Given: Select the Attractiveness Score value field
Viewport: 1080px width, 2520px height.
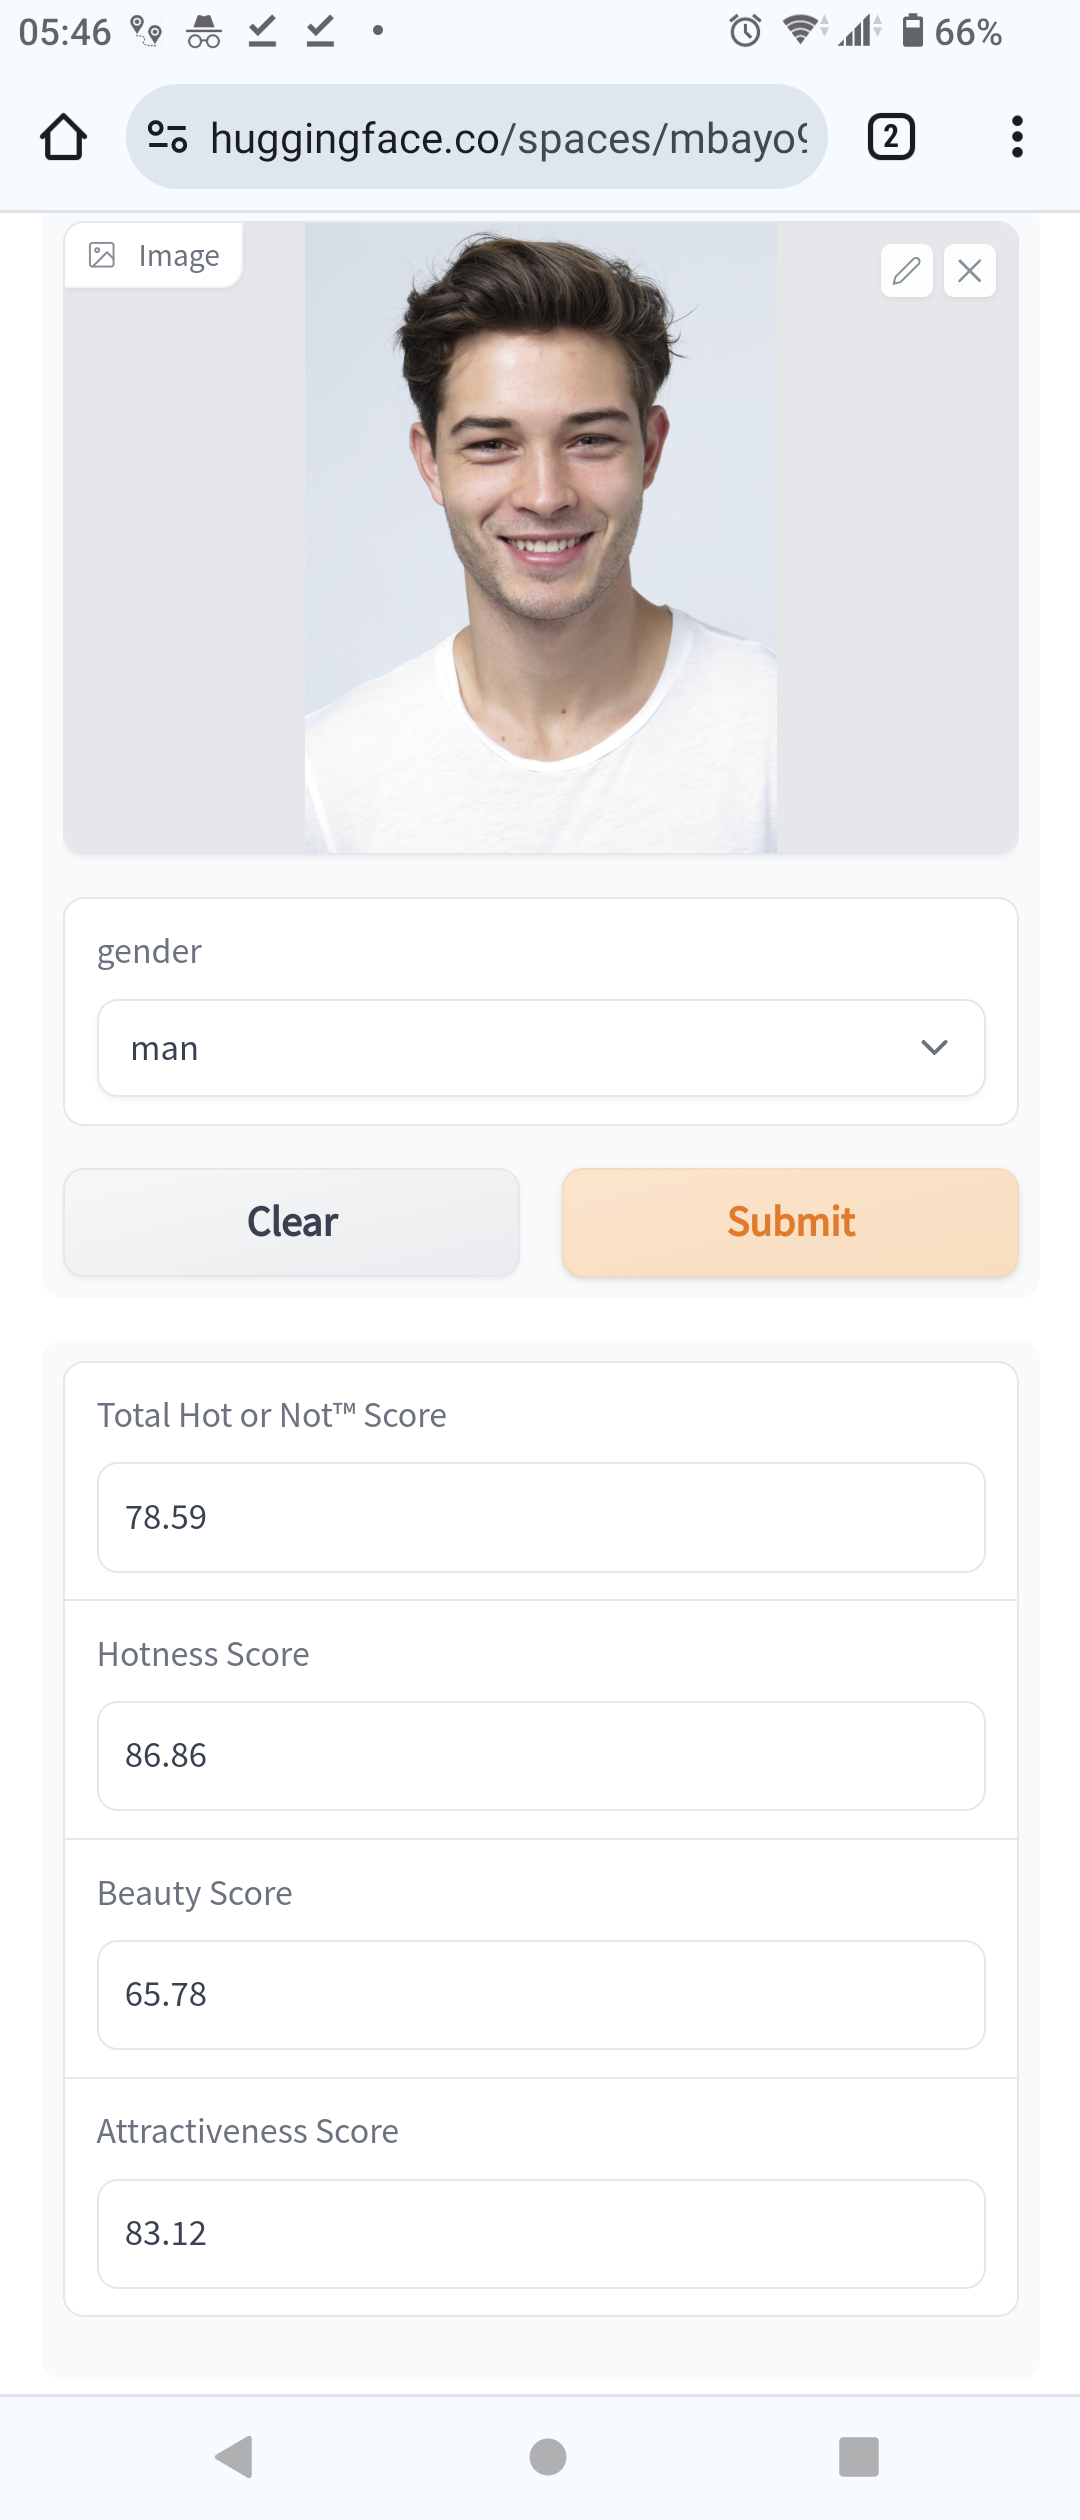Looking at the screenshot, I should pyautogui.click(x=541, y=2234).
